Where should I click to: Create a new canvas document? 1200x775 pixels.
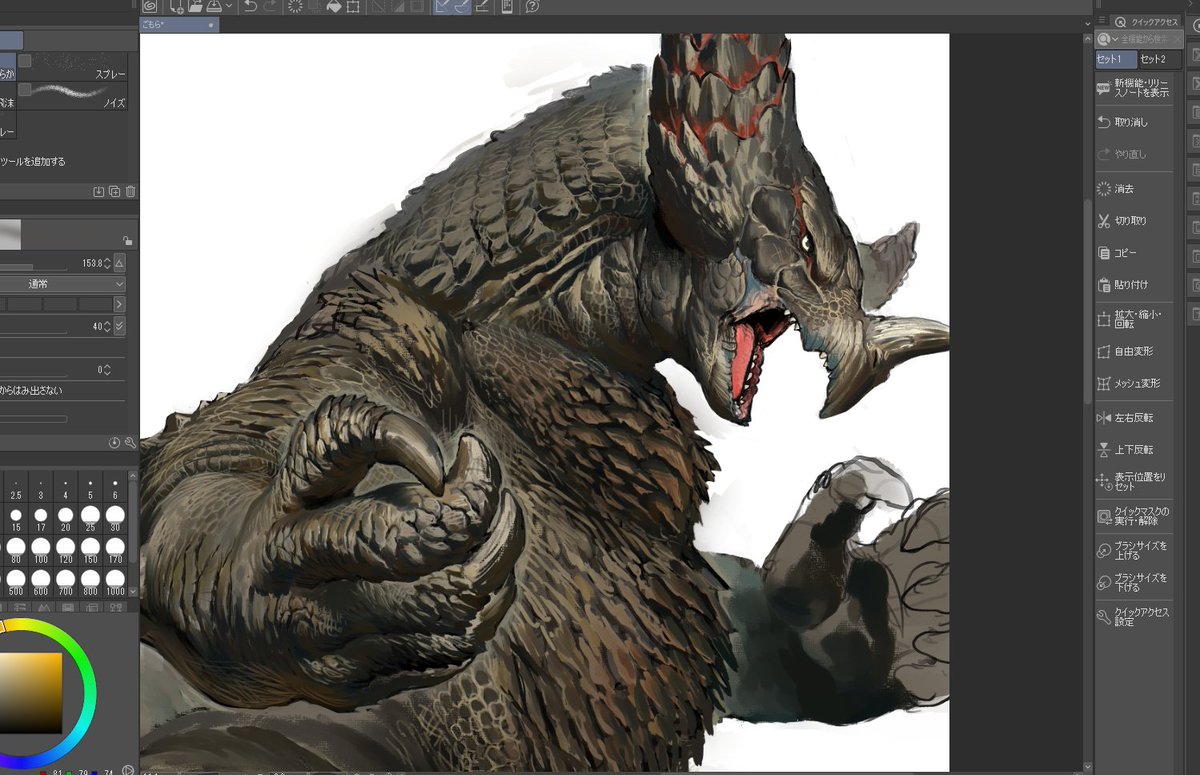(x=178, y=6)
